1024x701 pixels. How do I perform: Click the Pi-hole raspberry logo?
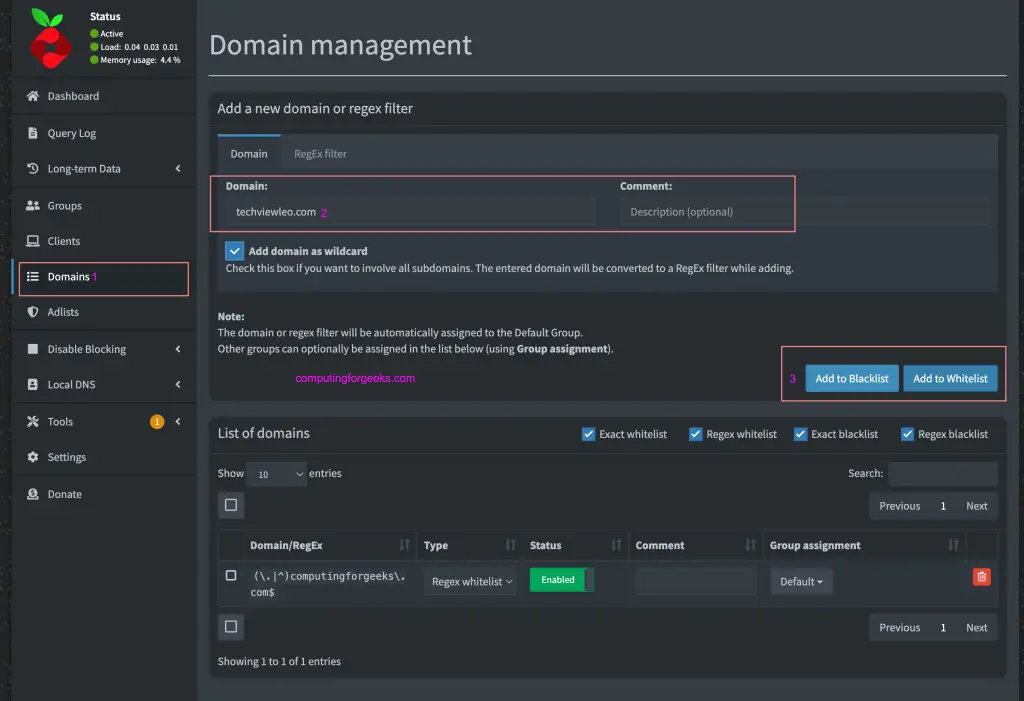[50, 39]
